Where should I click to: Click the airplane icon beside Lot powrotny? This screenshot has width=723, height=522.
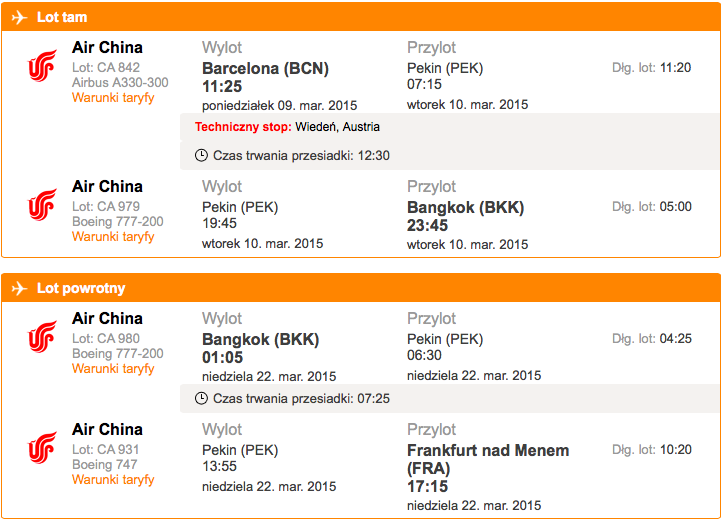pyautogui.click(x=19, y=289)
